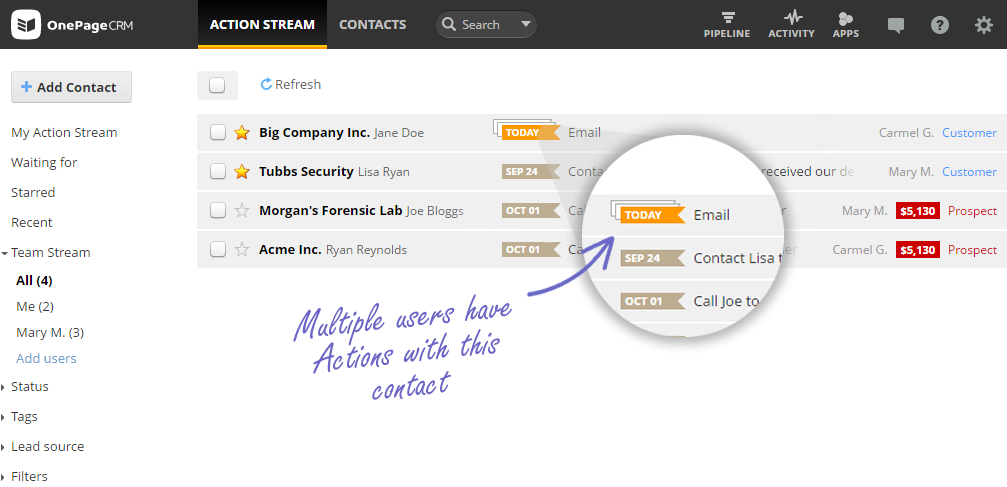Switch to the Contacts tab
The height and width of the screenshot is (487, 1007).
(x=372, y=24)
